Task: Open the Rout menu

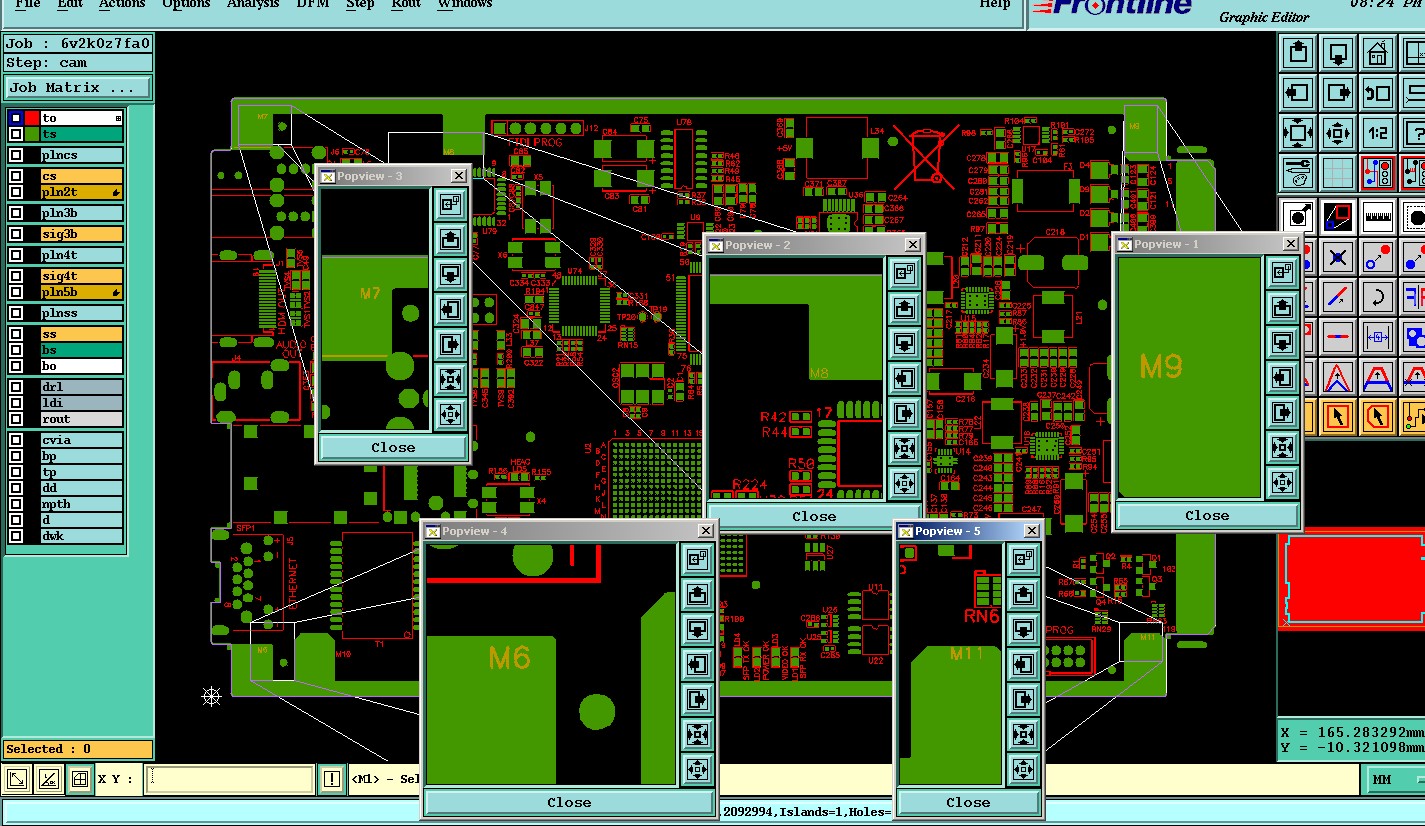Action: (x=406, y=4)
